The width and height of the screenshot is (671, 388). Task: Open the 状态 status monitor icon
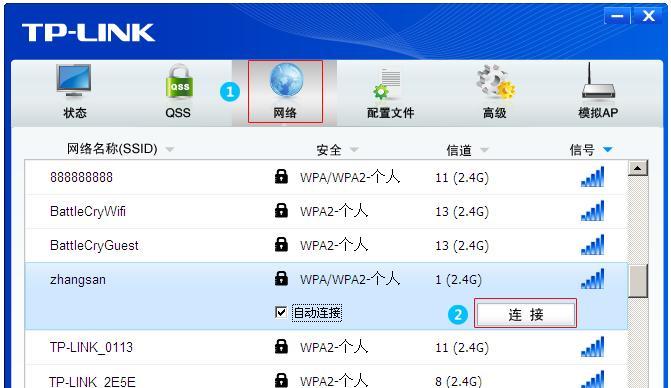coord(74,80)
